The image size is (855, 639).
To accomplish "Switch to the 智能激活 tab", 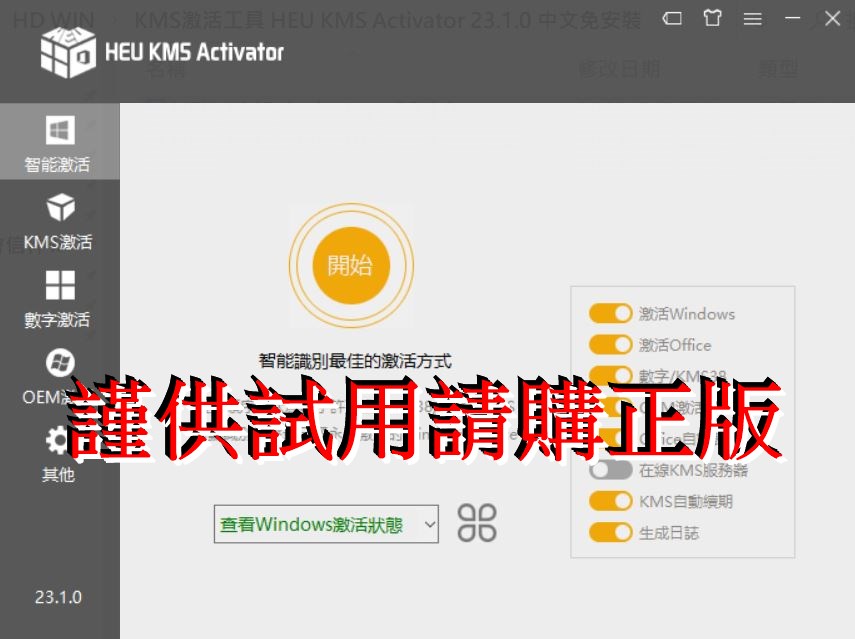I will pos(59,142).
